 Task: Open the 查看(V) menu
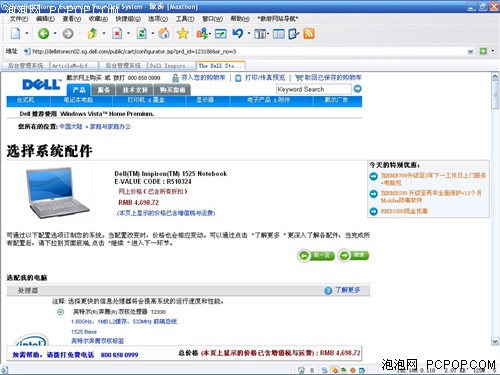click(72, 19)
